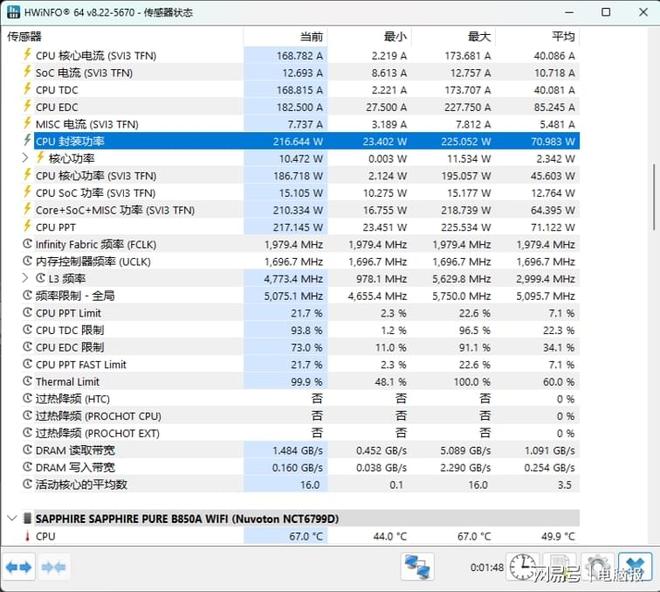Open the network remote-monitoring icon
Image resolution: width=660 pixels, height=592 pixels.
pos(417,567)
